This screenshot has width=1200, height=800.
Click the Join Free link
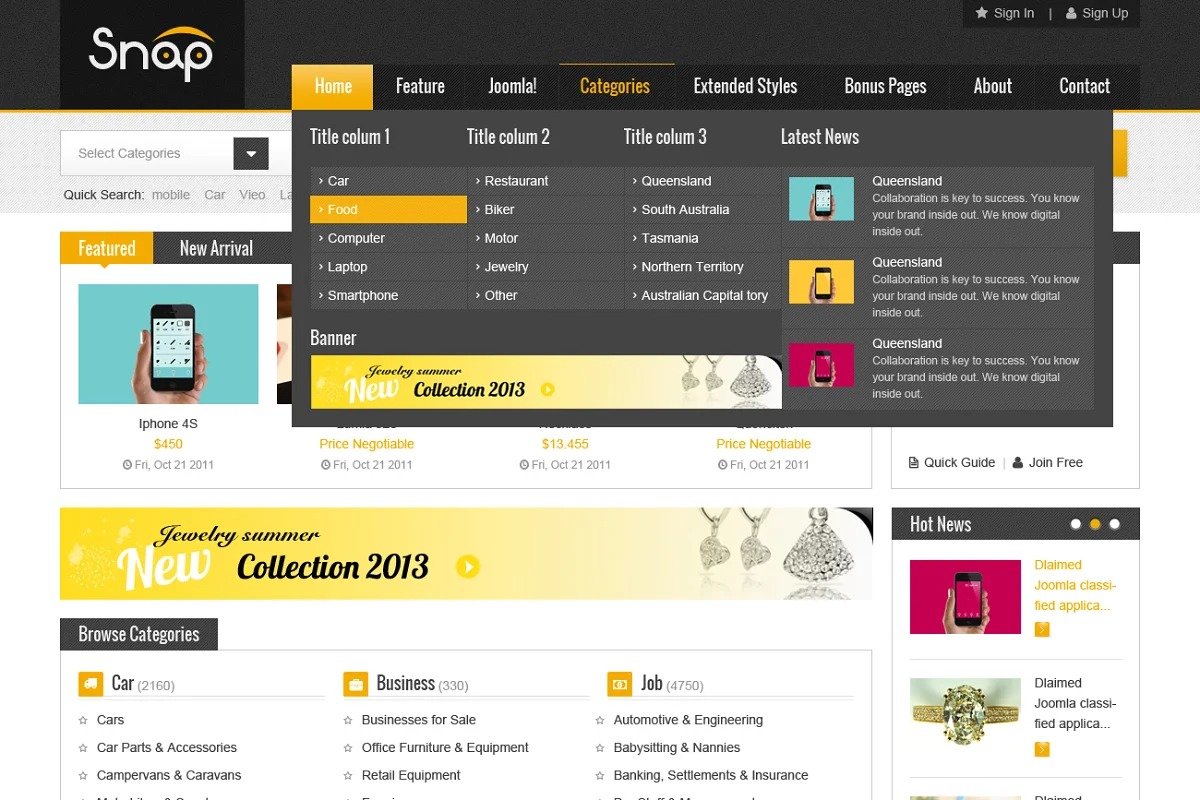[x=1055, y=462]
